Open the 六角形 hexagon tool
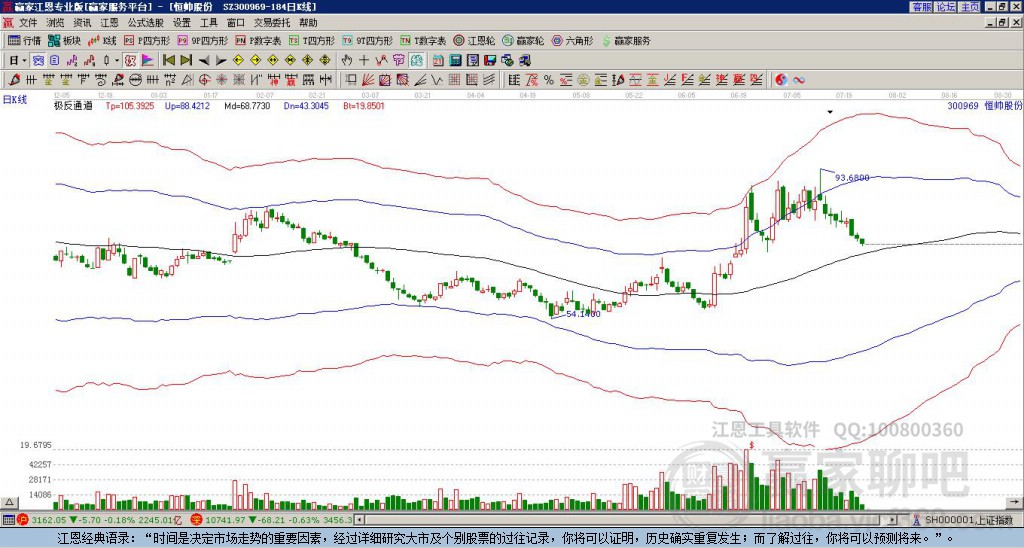Viewport: 1024px width, 548px height. coord(573,40)
